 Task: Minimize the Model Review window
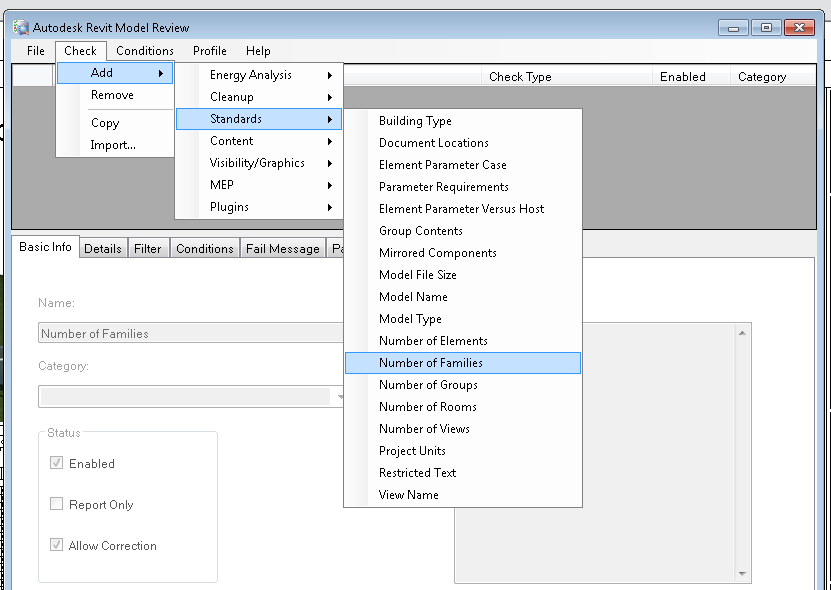pos(733,28)
